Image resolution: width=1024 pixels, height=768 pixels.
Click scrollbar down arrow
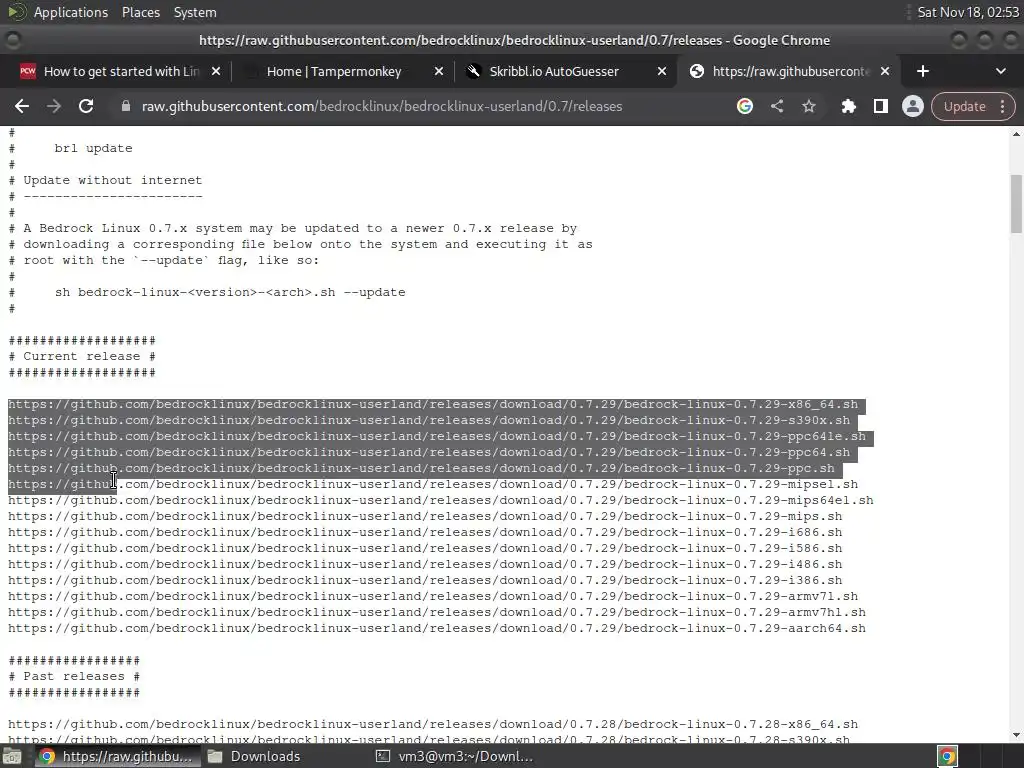(x=1016, y=735)
